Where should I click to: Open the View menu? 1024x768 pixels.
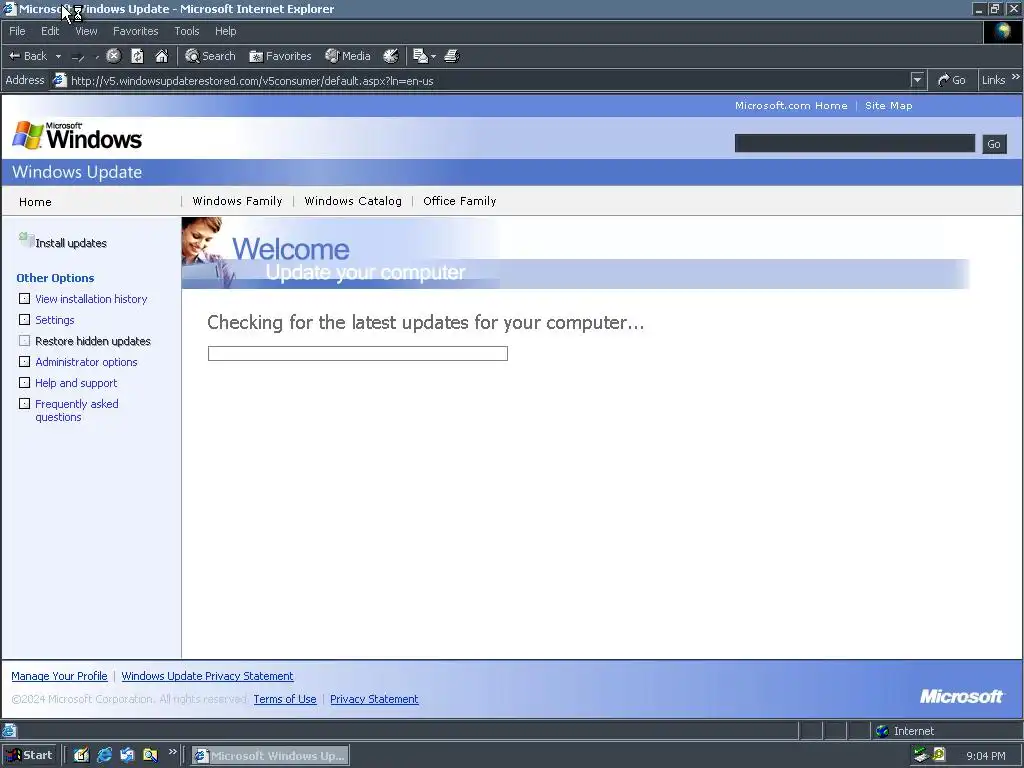86,31
